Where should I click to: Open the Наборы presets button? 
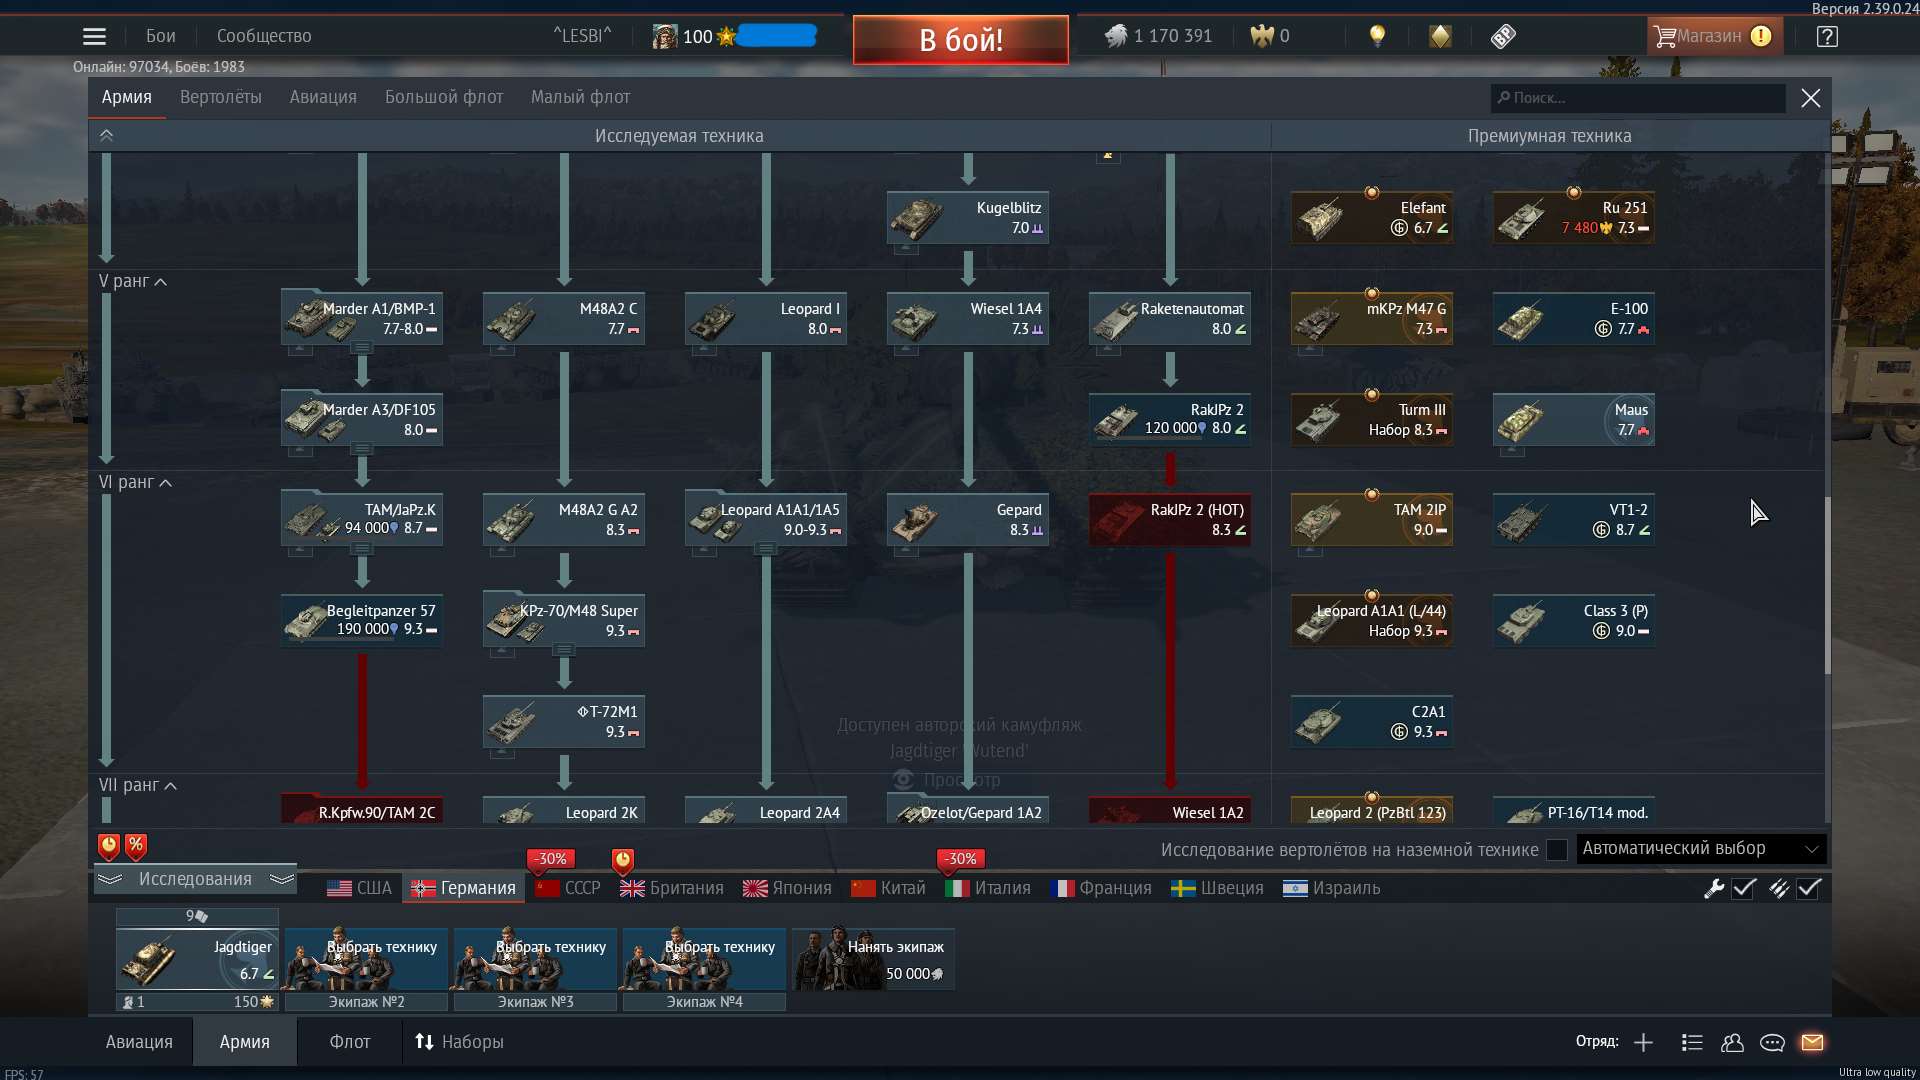(x=459, y=1043)
